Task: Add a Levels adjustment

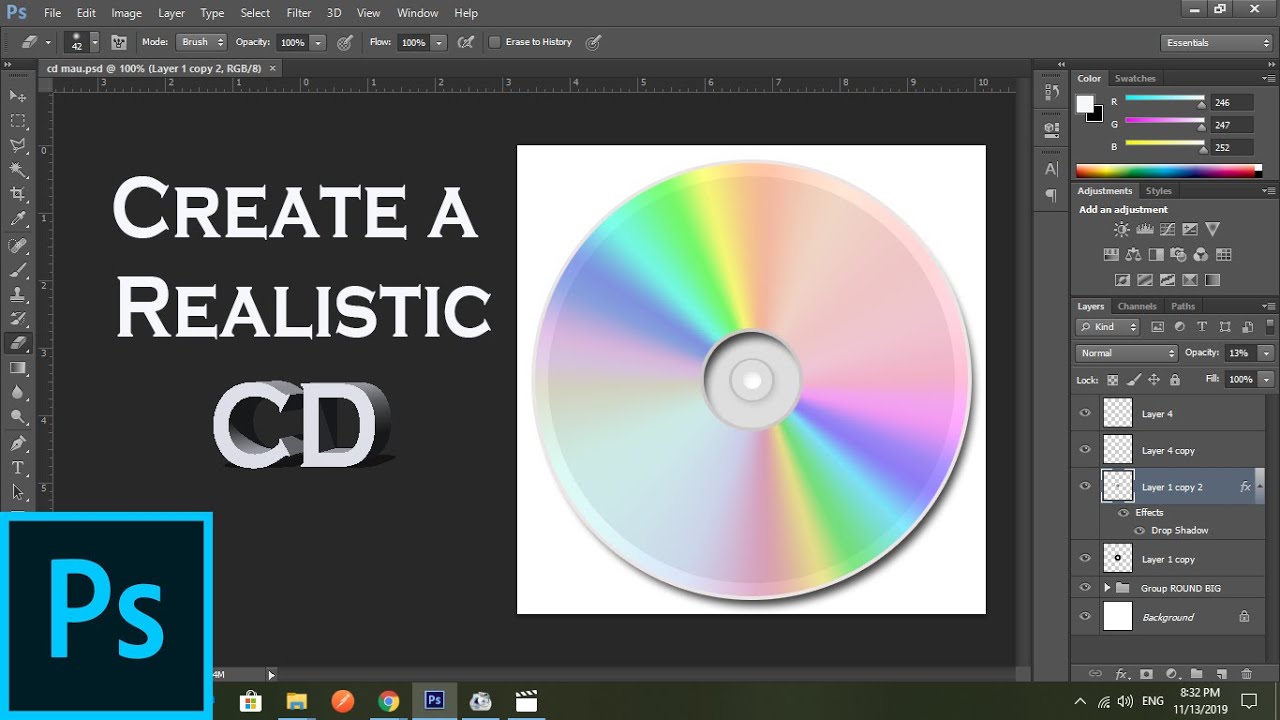Action: (1147, 230)
